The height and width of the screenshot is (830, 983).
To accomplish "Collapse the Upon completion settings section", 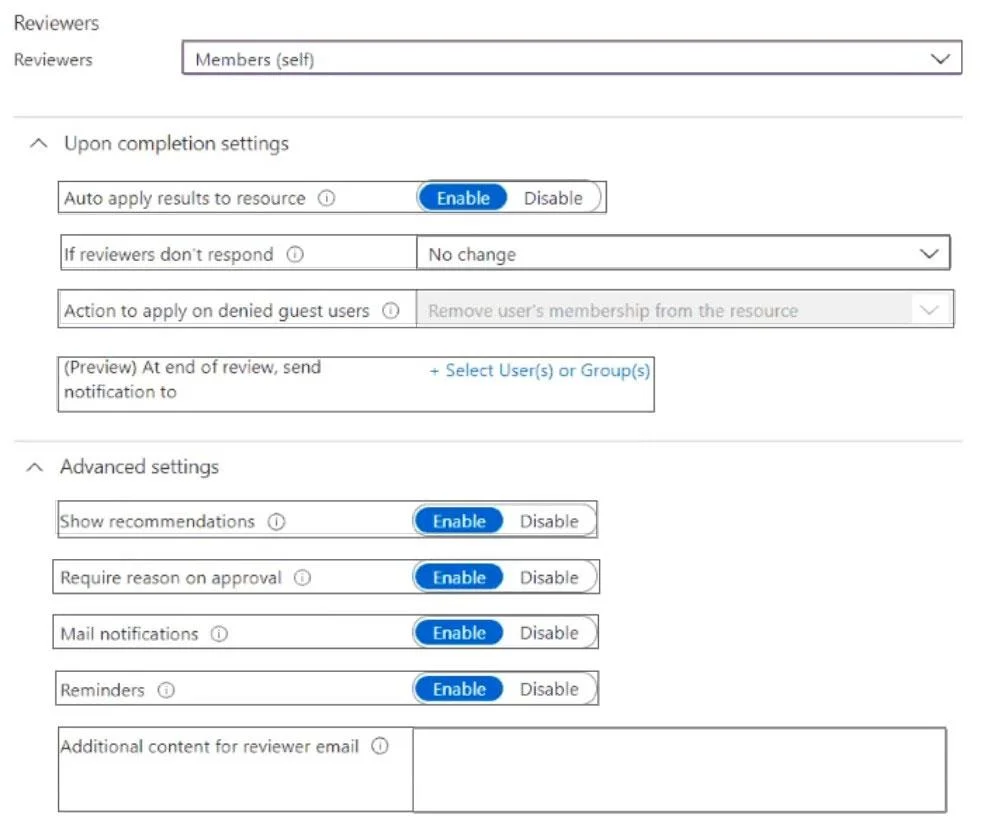I will click(38, 143).
